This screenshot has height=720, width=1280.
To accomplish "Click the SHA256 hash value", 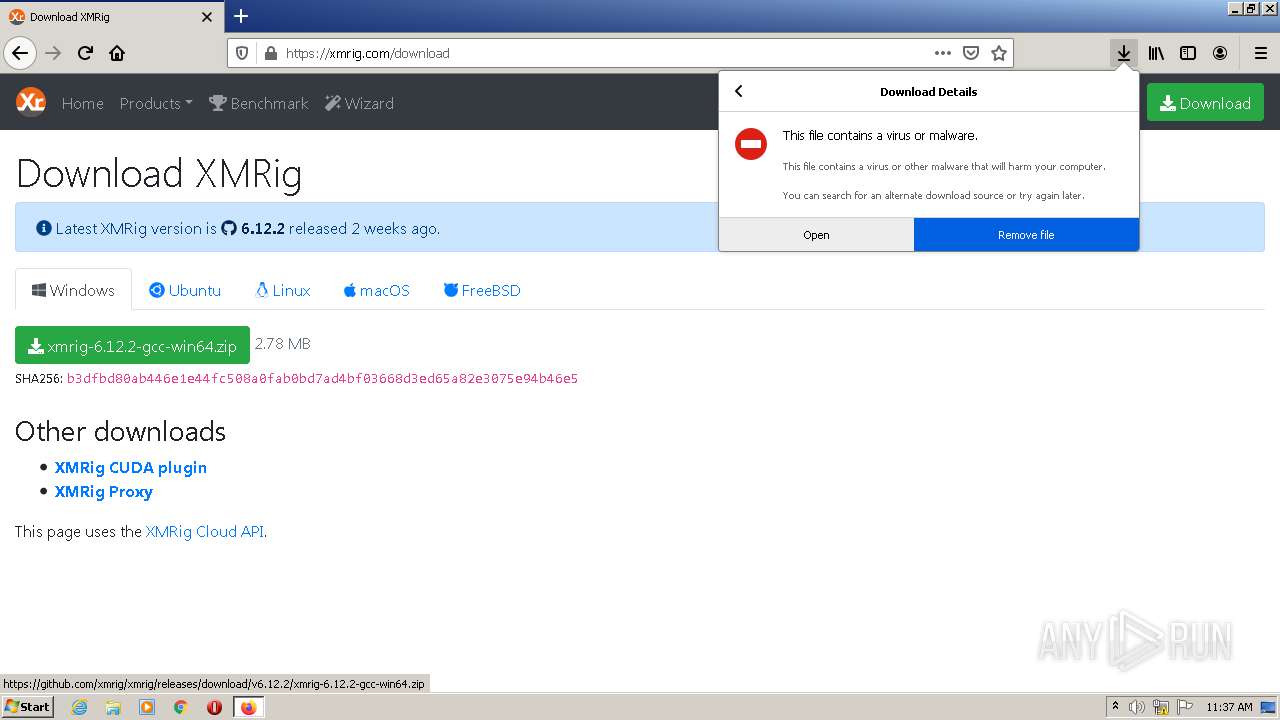I will click(x=322, y=378).
